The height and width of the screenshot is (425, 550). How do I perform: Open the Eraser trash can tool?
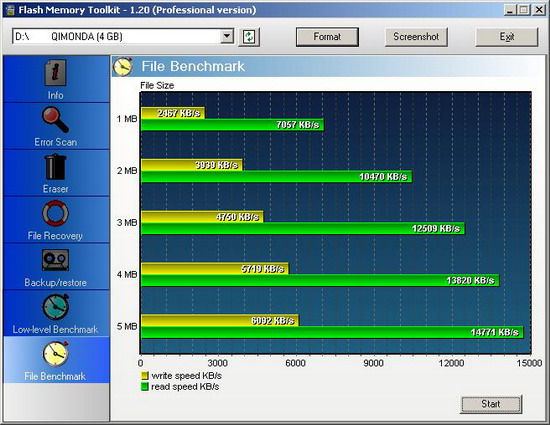click(55, 167)
